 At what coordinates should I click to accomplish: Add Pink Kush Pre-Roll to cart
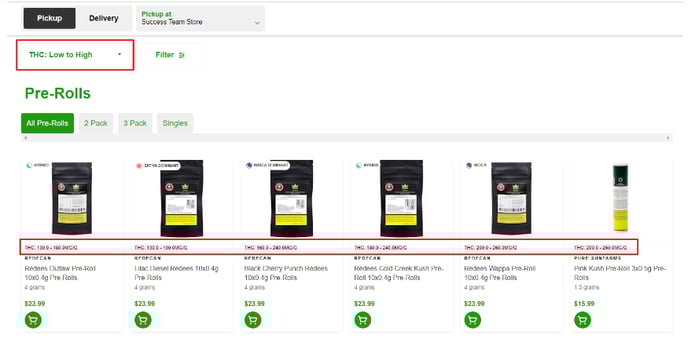click(x=583, y=320)
